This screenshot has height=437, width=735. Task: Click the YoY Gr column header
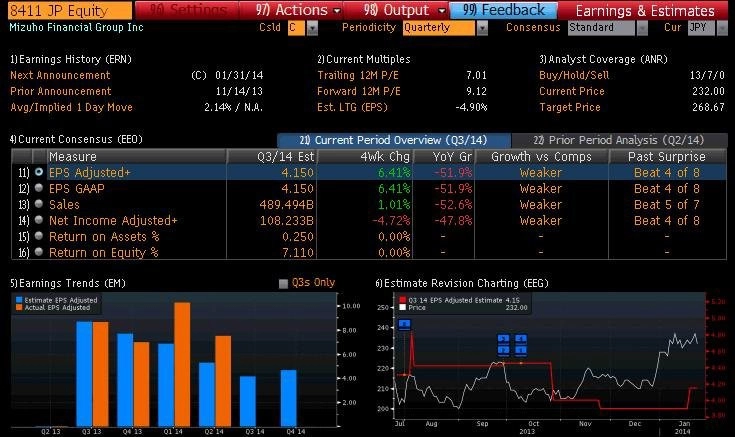443,157
